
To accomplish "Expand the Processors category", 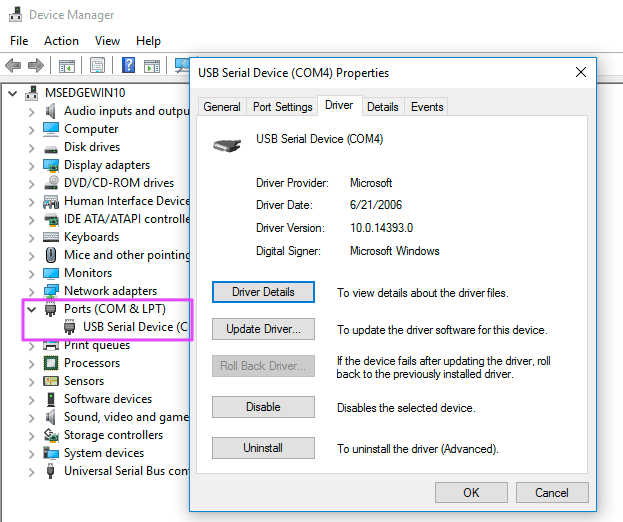I will point(31,364).
